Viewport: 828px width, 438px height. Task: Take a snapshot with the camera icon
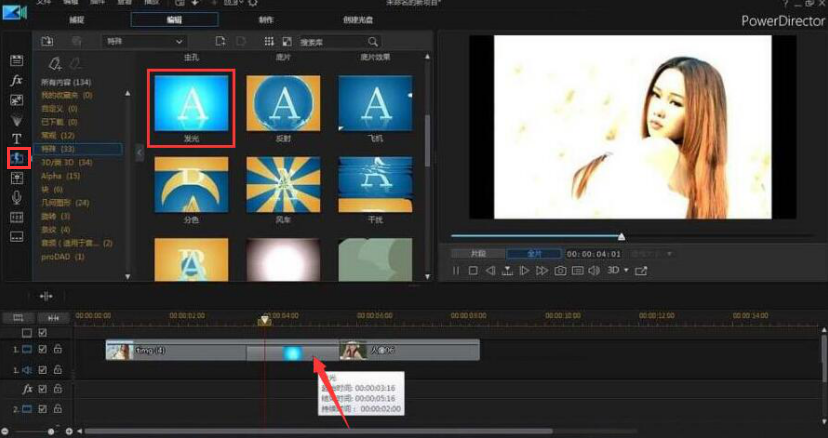pyautogui.click(x=561, y=270)
